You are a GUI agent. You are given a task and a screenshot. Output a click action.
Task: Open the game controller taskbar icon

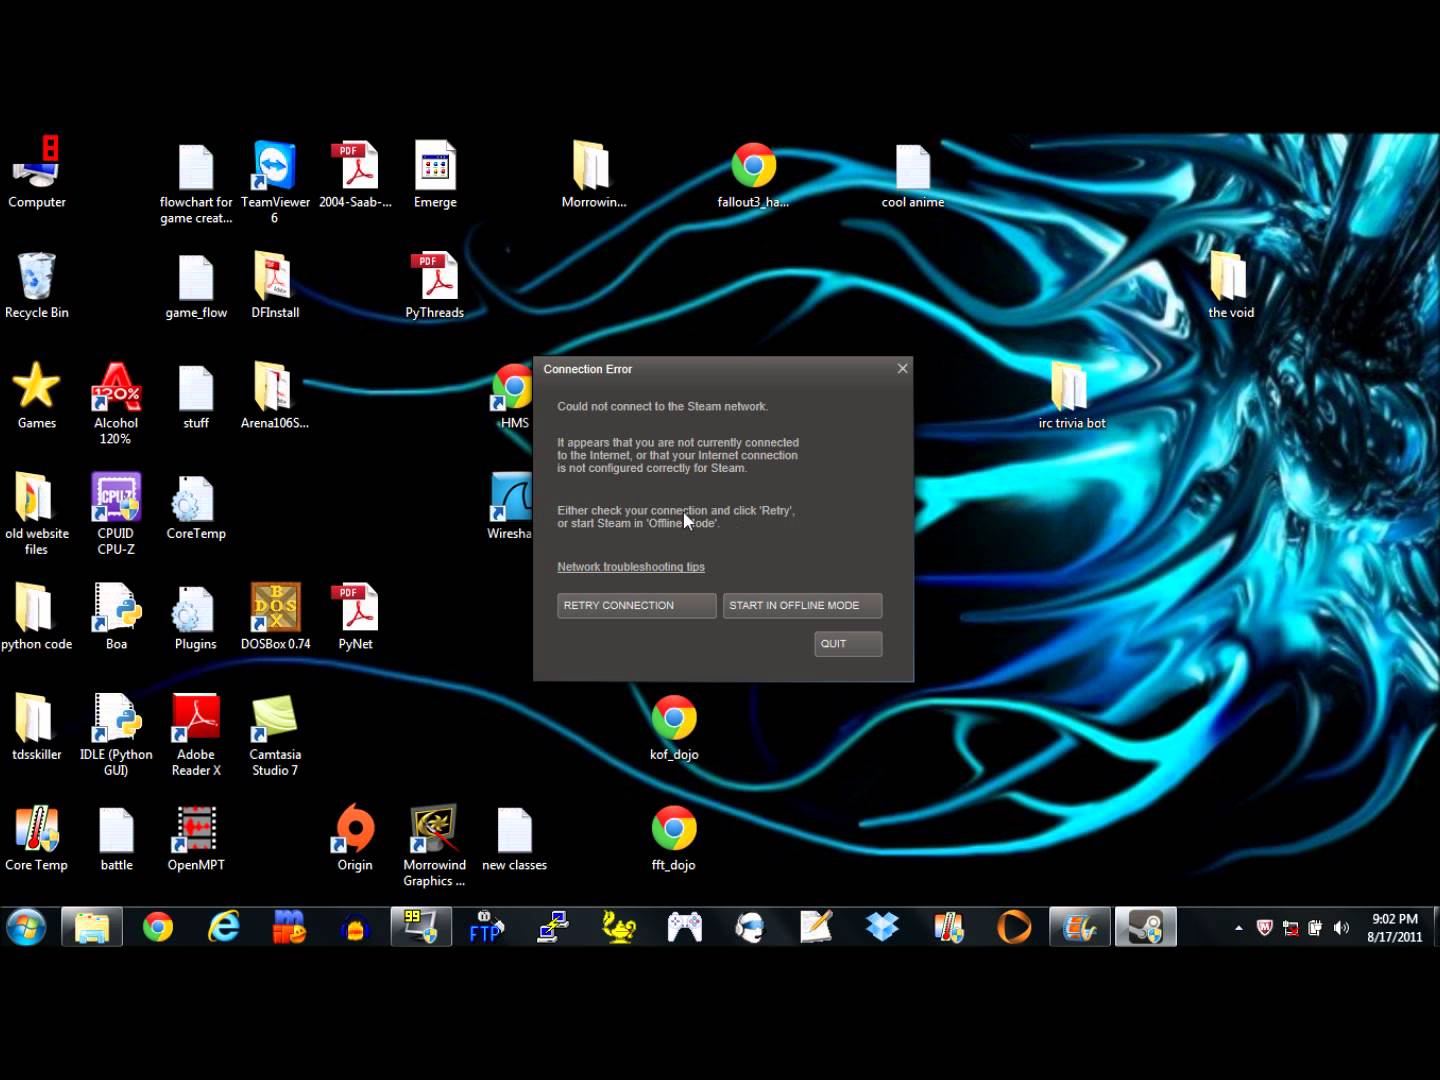click(685, 928)
